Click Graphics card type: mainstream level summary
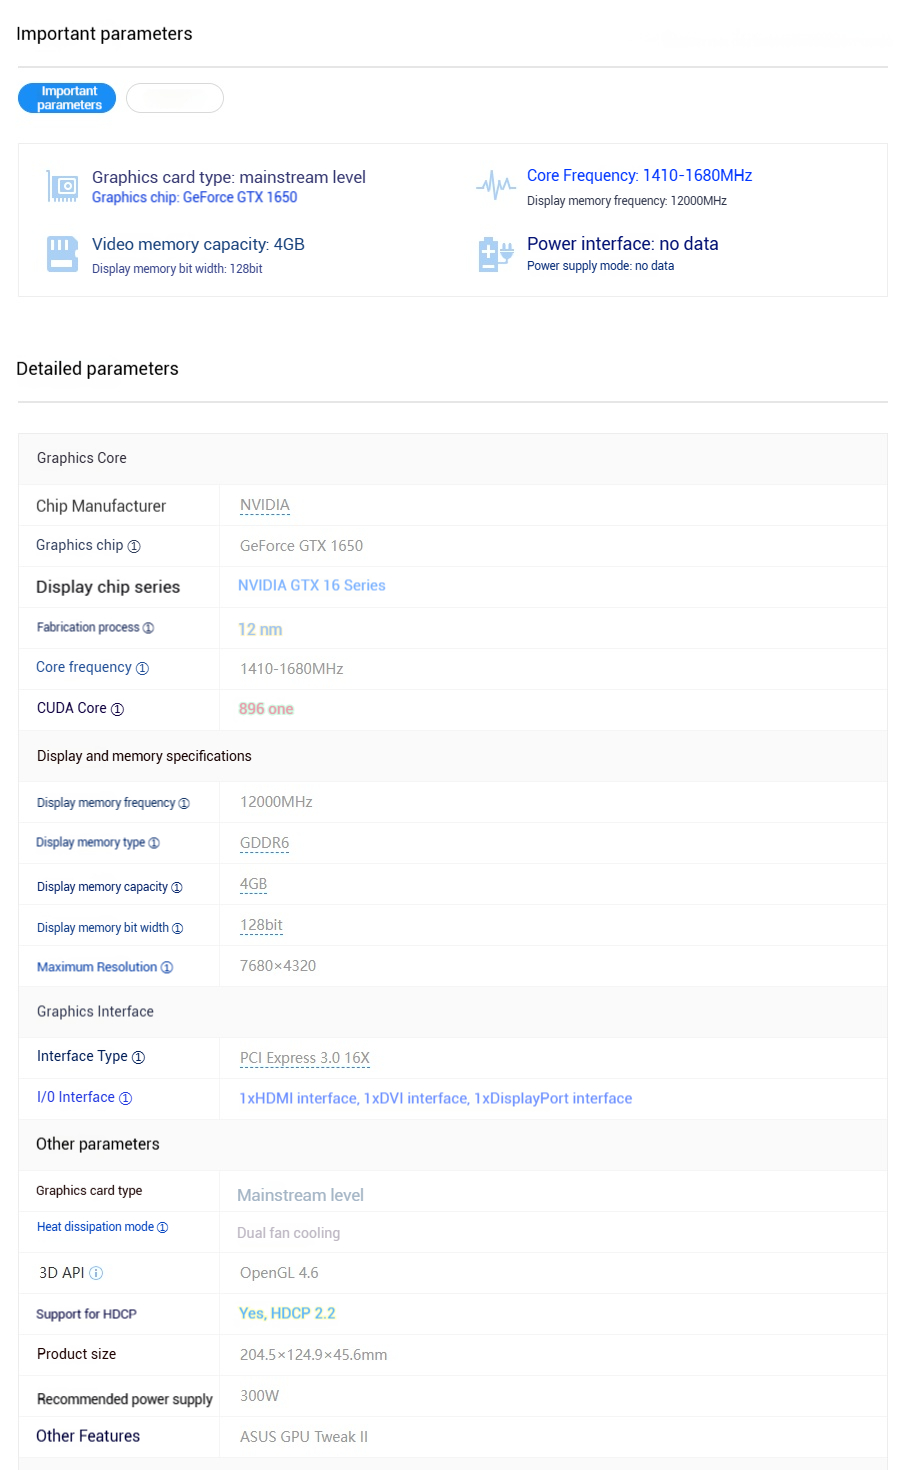This screenshot has height=1470, width=908. pos(229,177)
